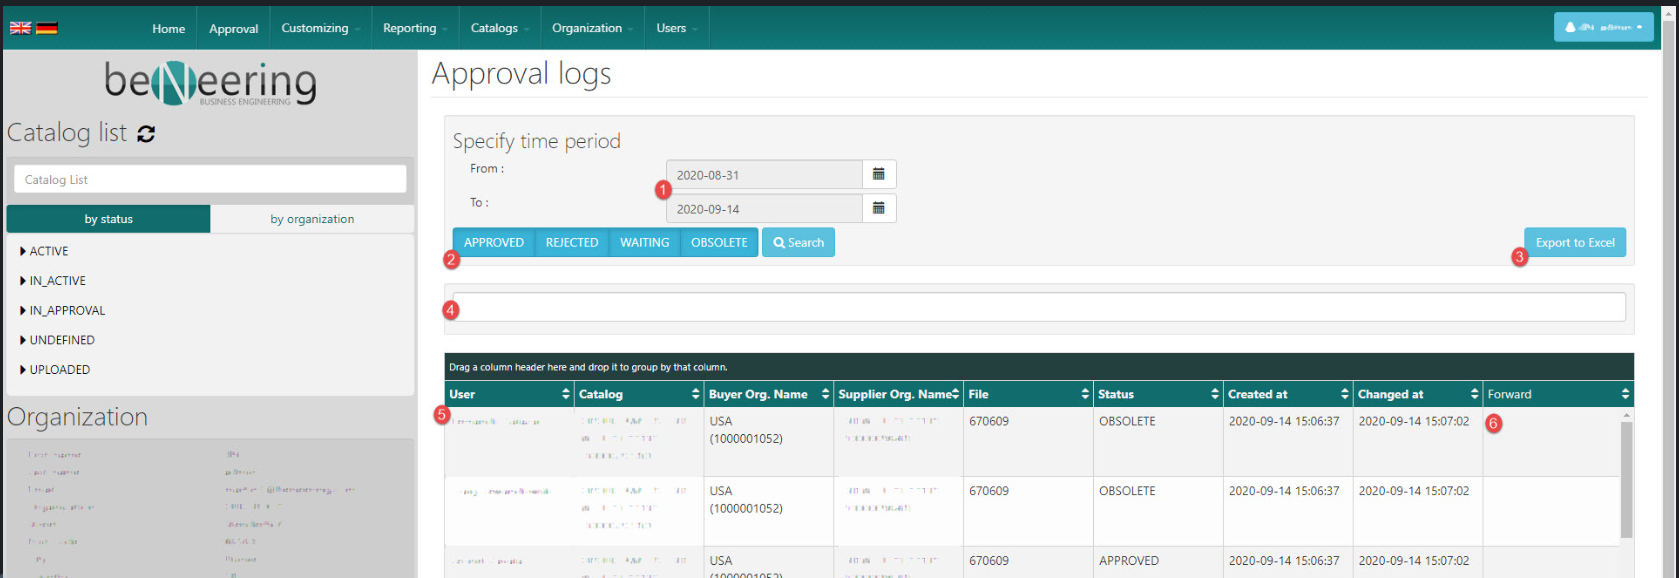1679x578 pixels.
Task: Sort the User column with its arrows
Action: (566, 394)
